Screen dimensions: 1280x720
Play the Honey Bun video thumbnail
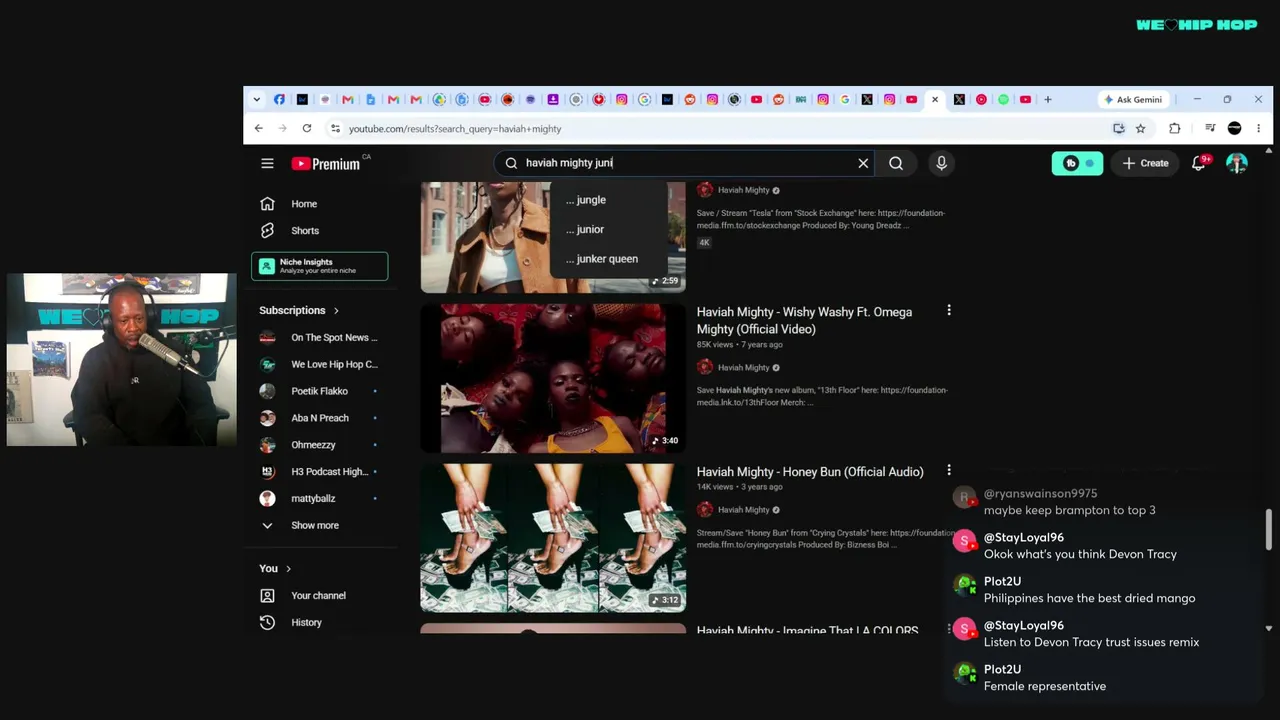(553, 537)
